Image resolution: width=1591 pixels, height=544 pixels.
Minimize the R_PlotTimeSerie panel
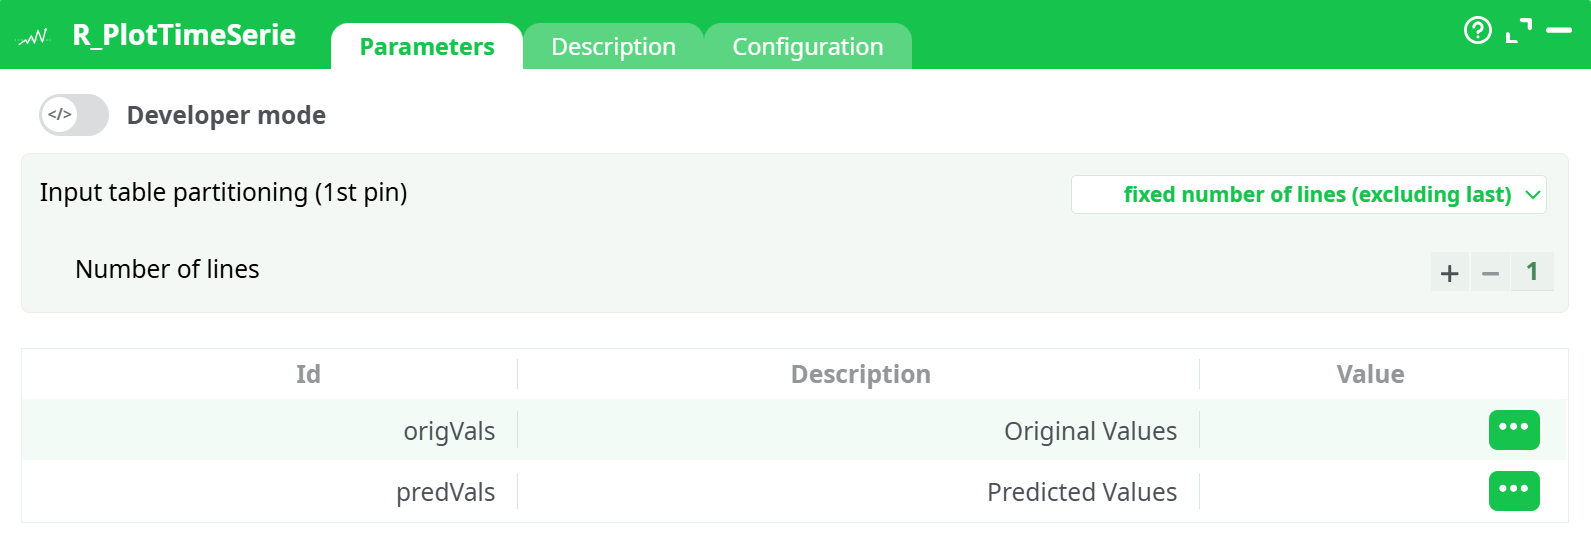point(1559,31)
